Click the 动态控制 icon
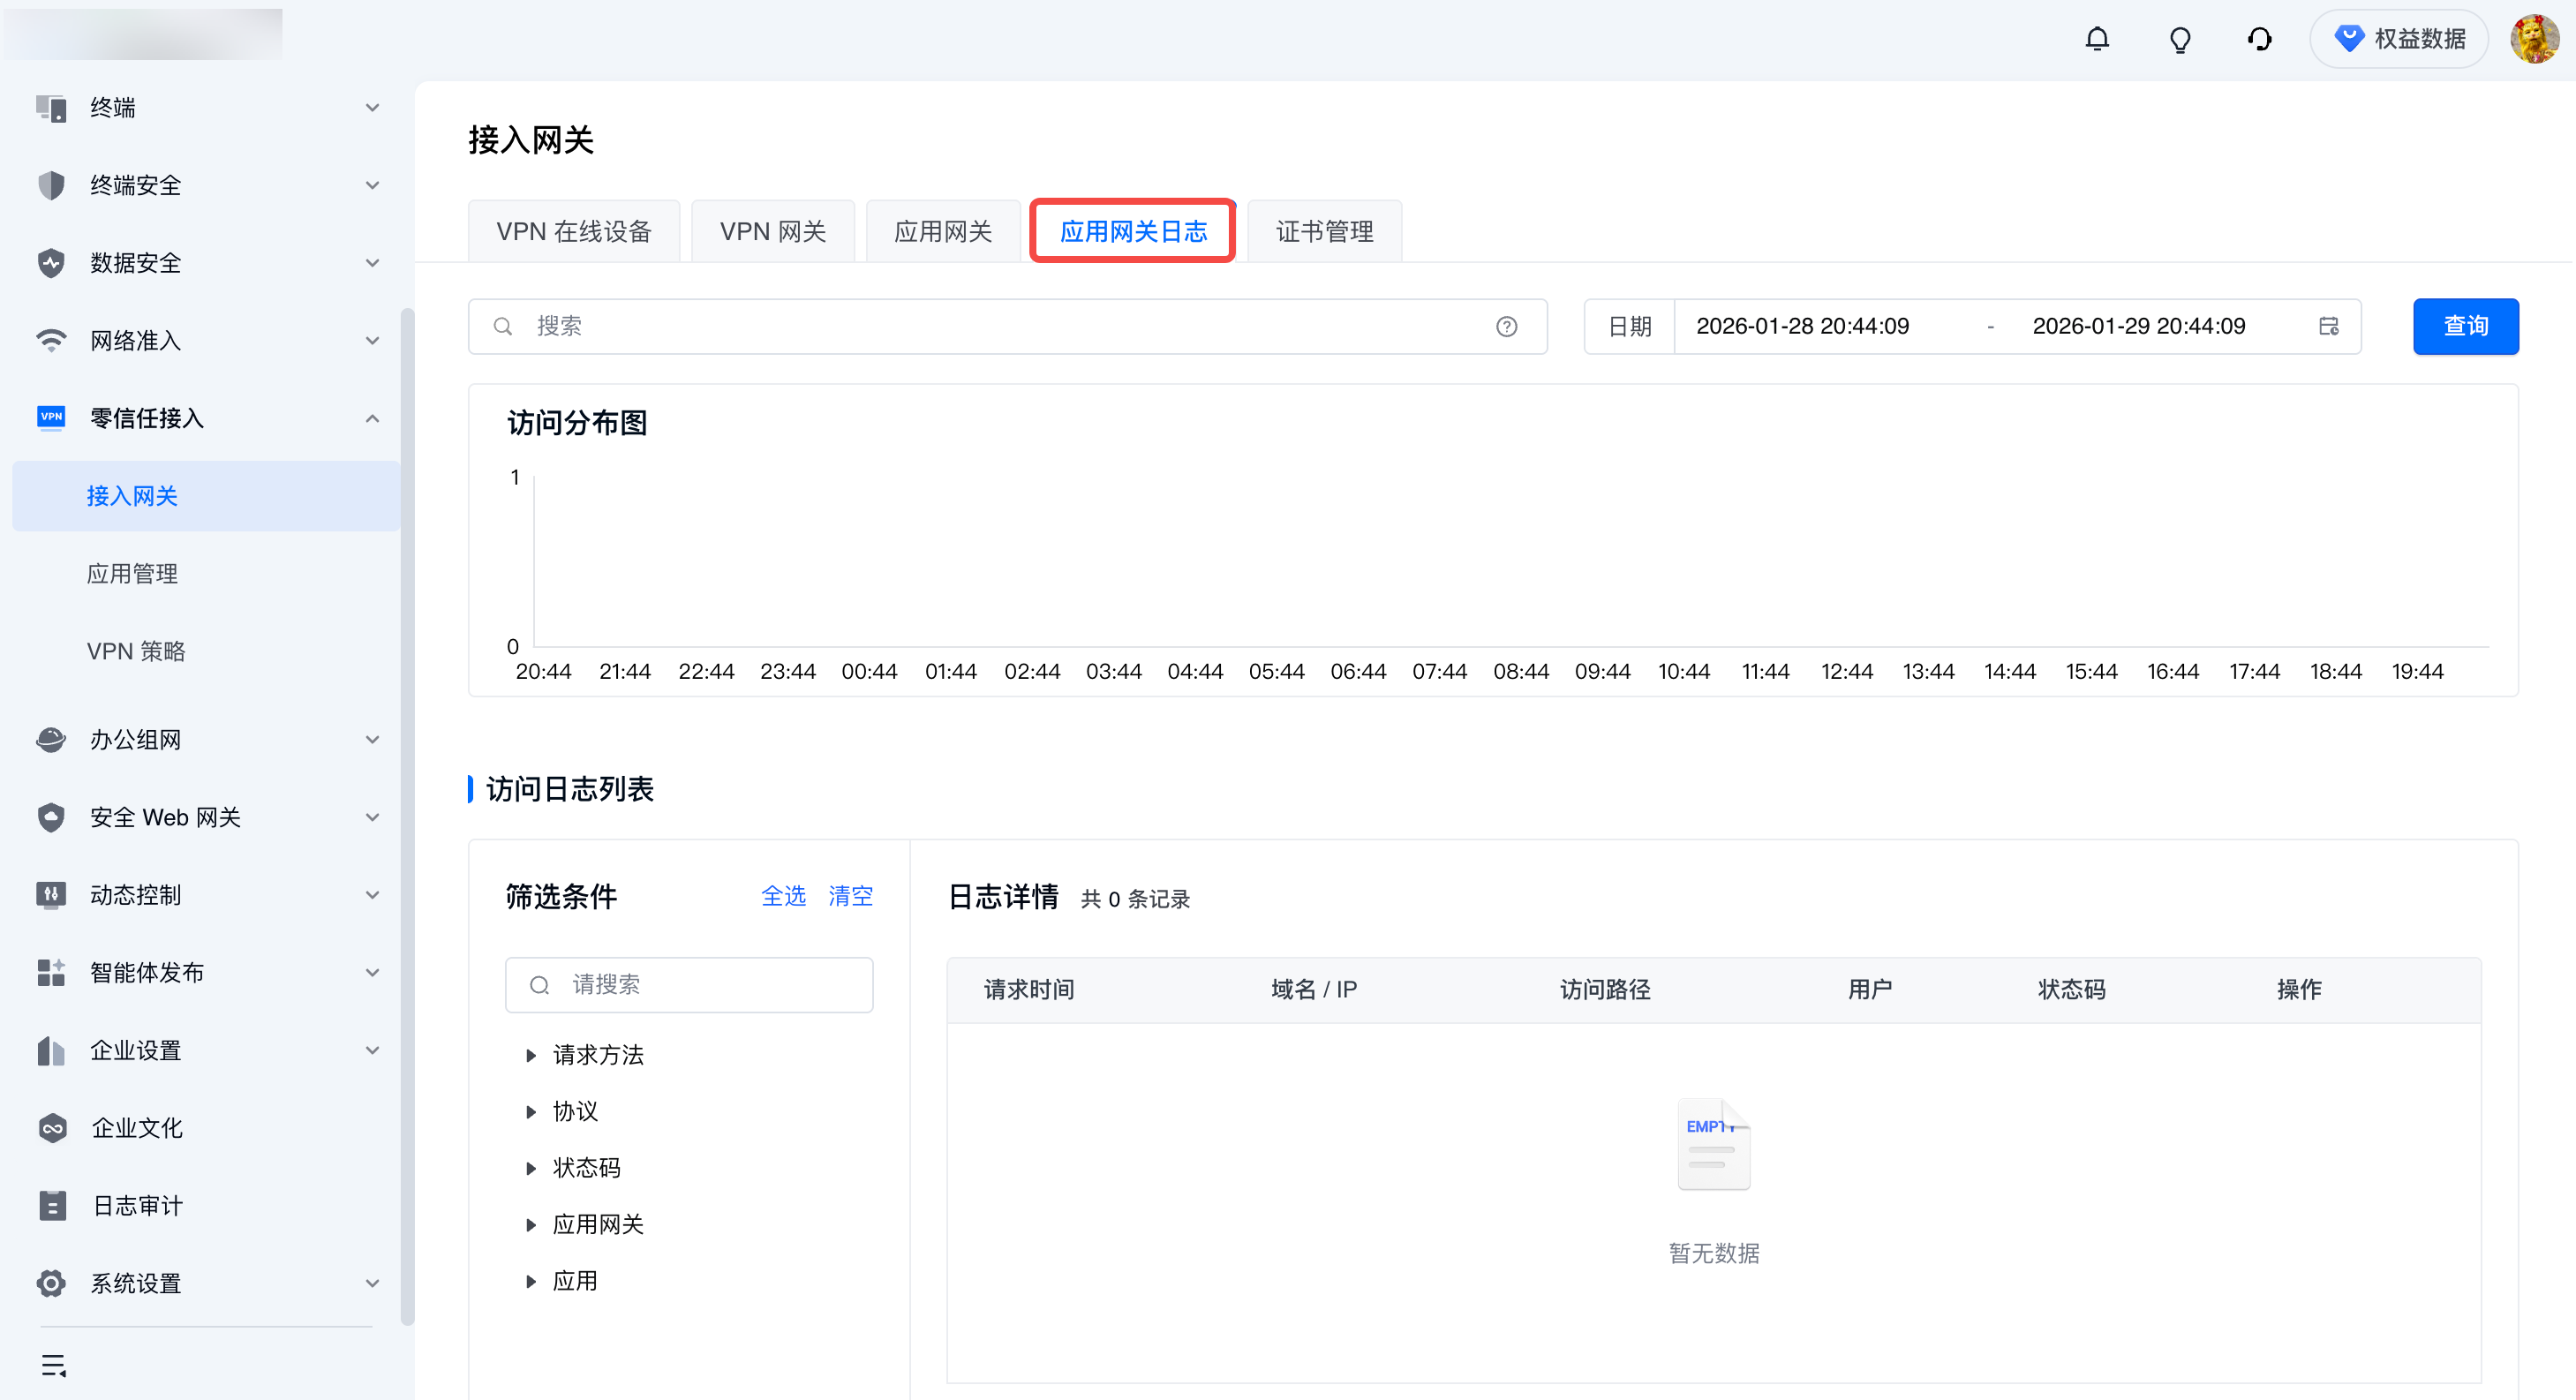This screenshot has width=2576, height=1400. [x=51, y=895]
